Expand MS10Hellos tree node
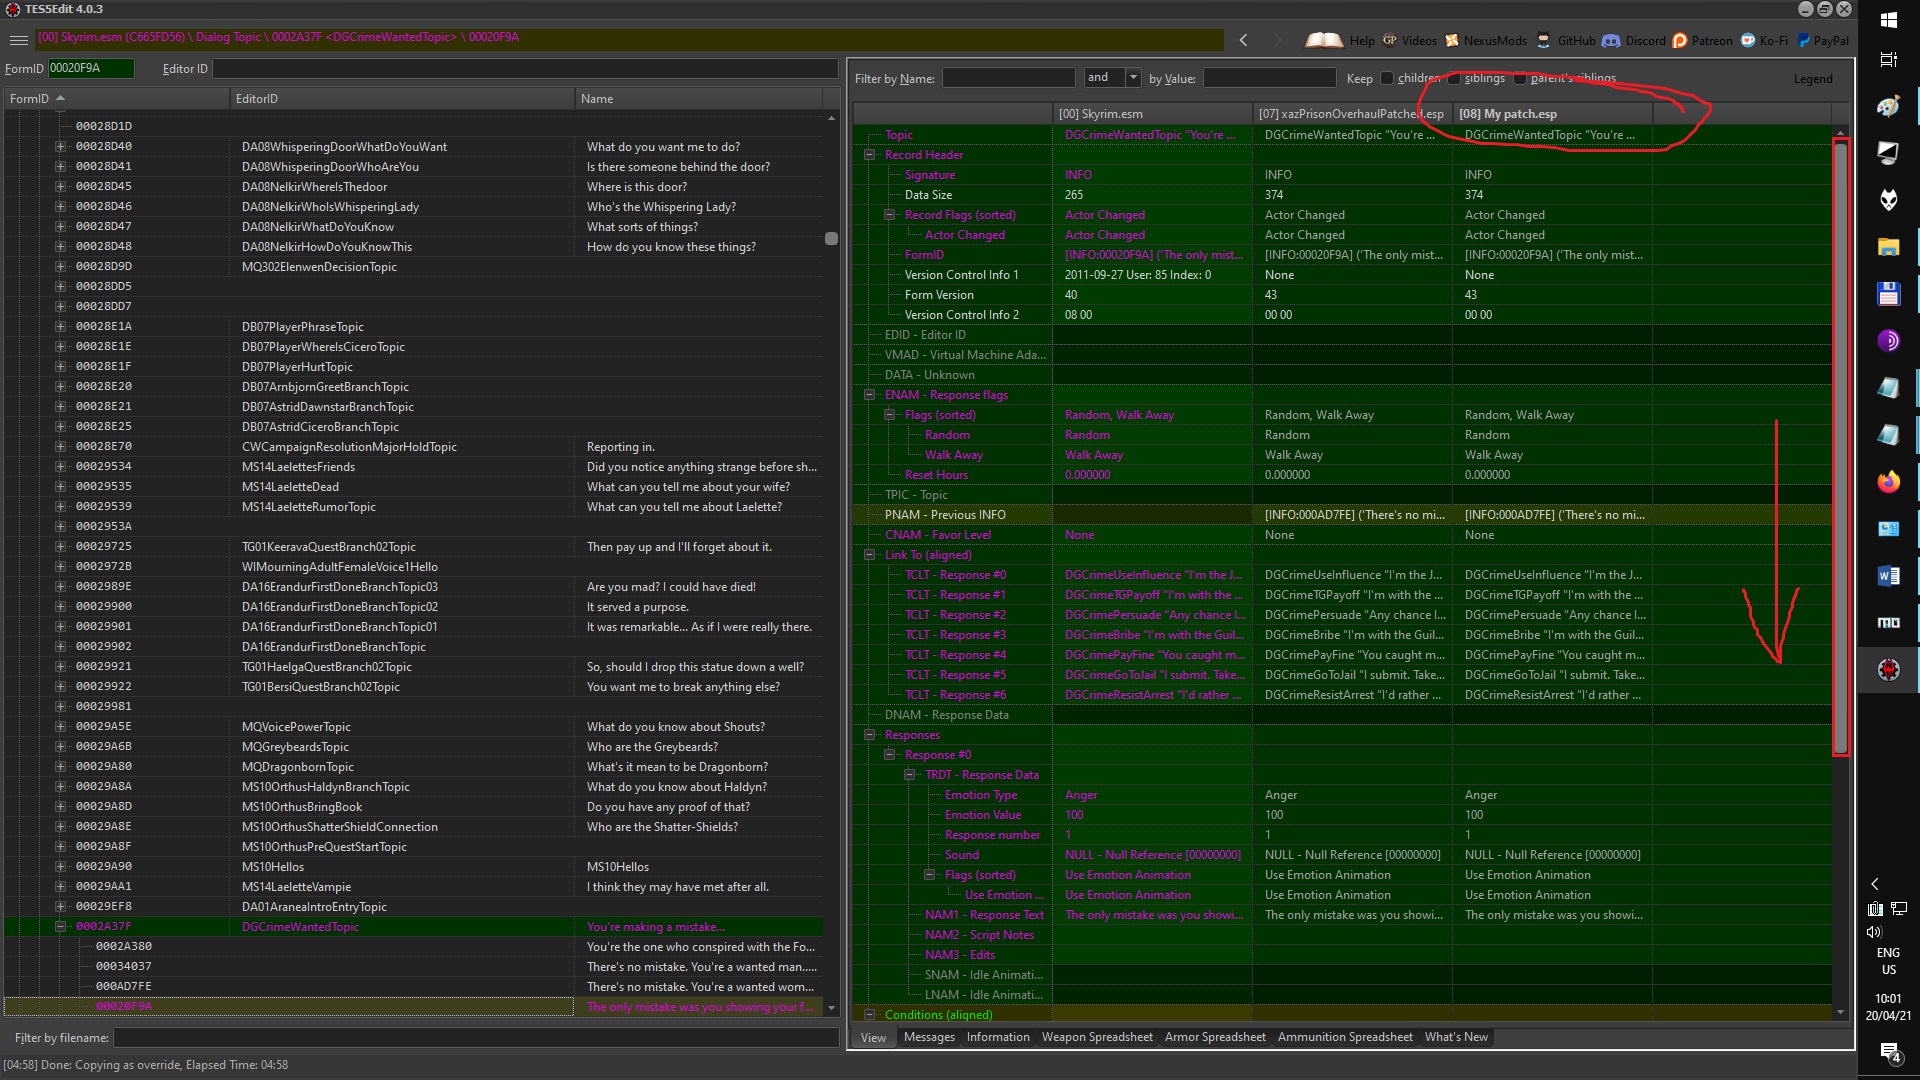 click(60, 867)
